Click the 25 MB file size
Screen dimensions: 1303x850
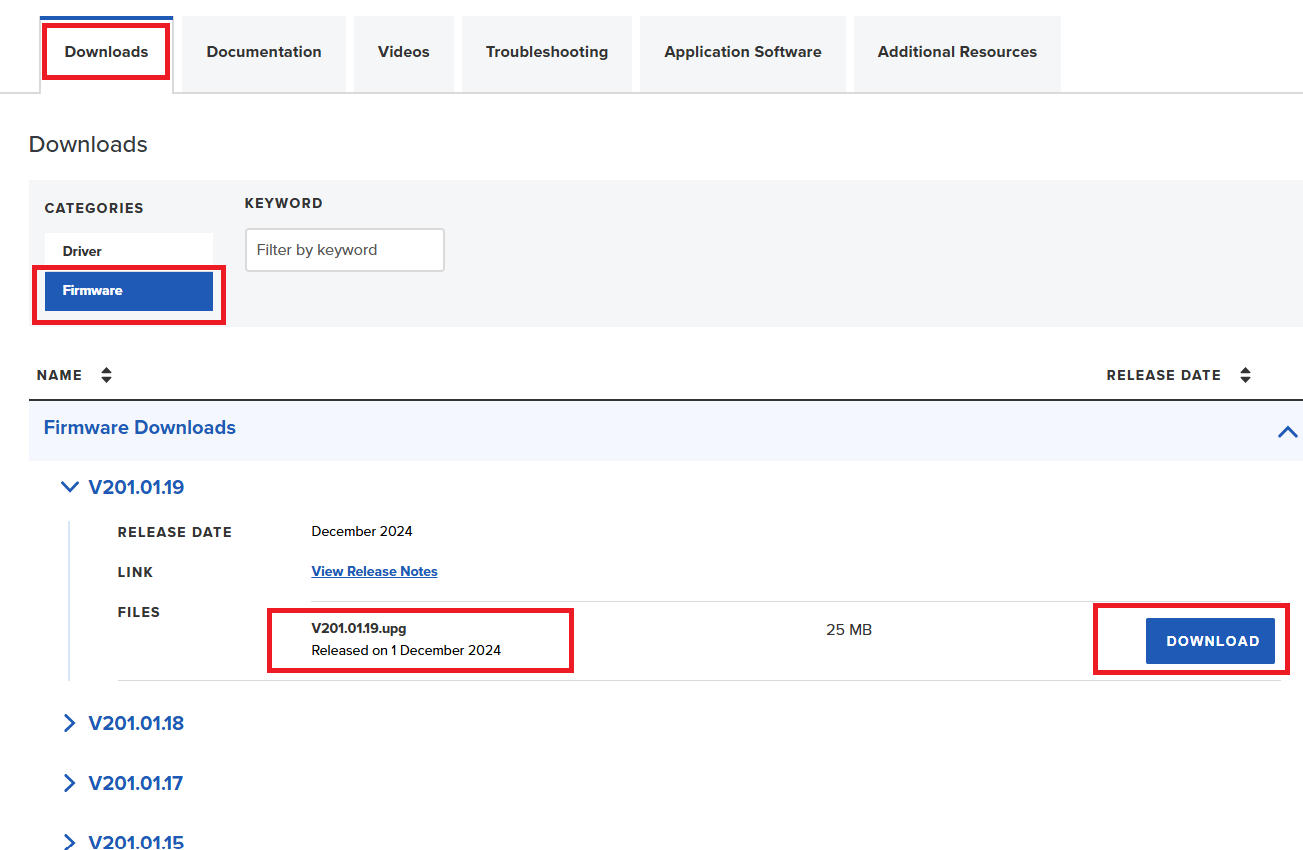[849, 630]
